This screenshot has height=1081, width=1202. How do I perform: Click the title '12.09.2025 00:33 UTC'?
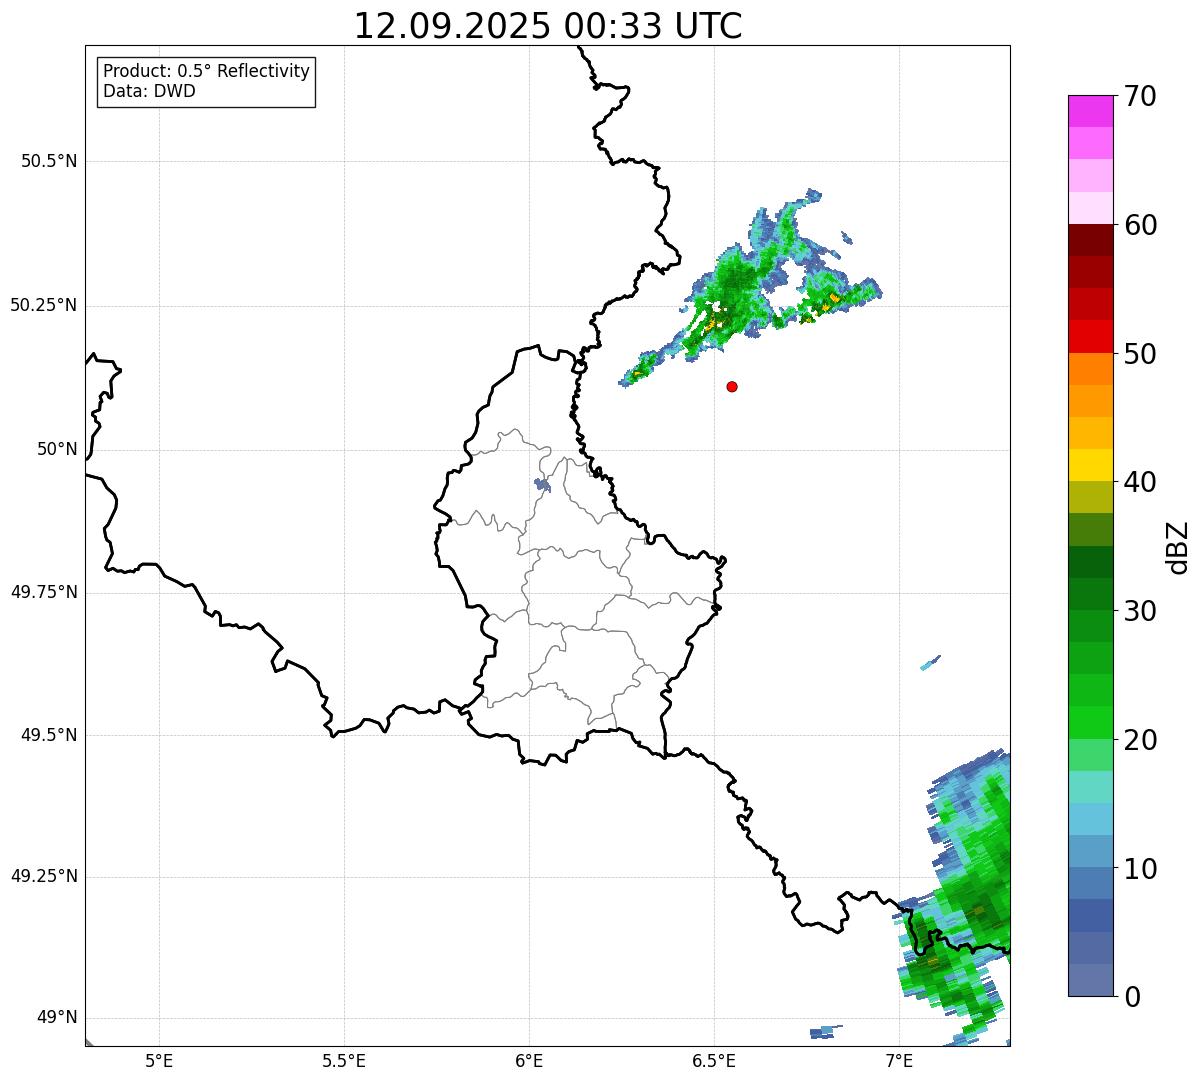[548, 26]
